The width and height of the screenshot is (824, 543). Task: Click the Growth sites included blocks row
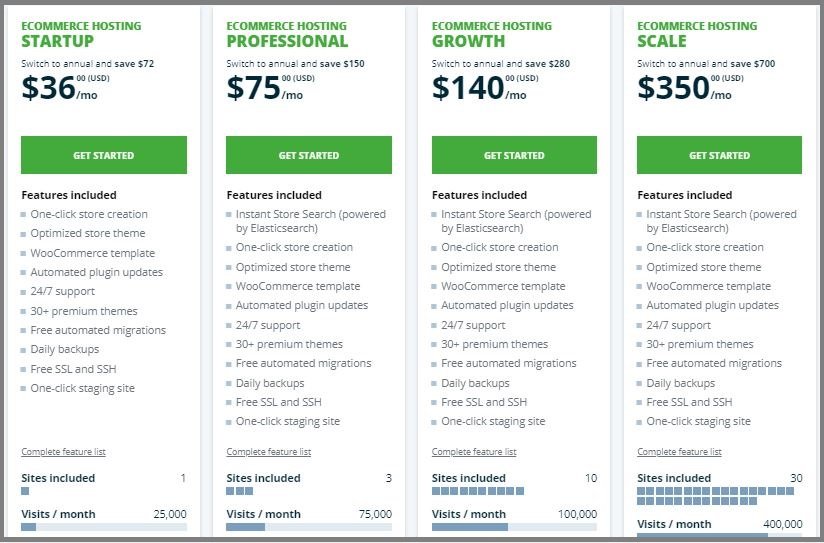[x=478, y=491]
